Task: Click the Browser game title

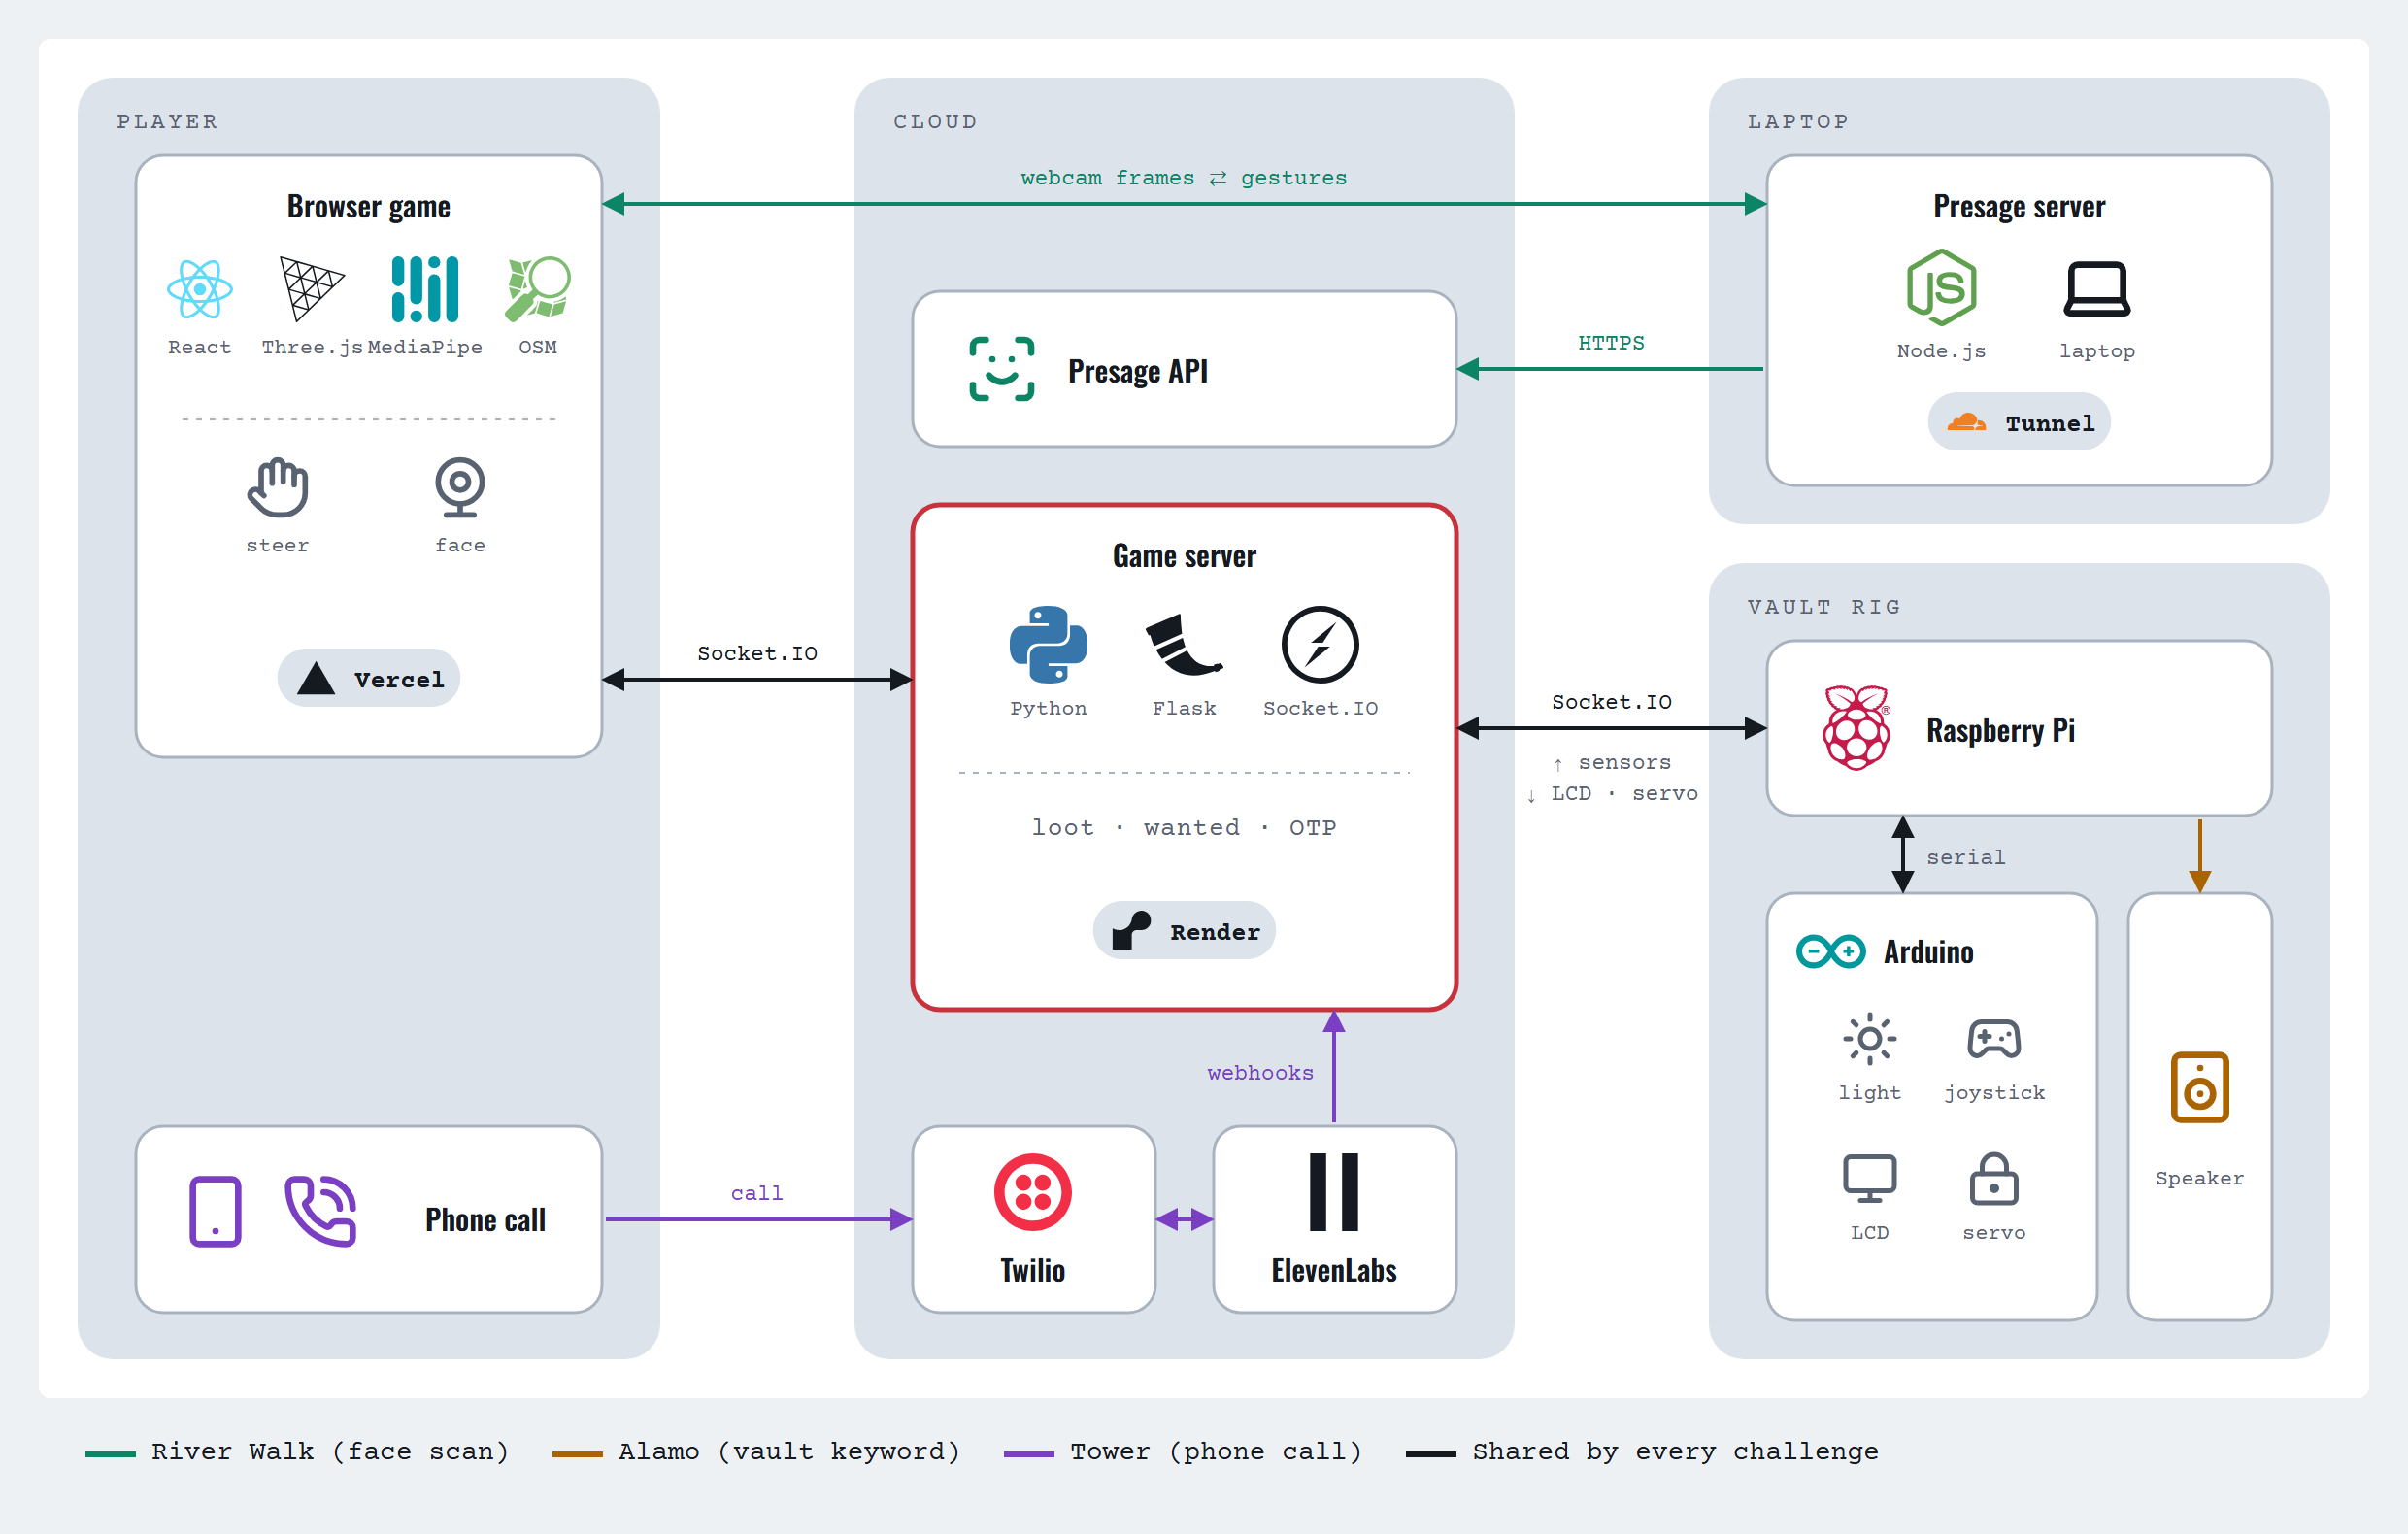Action: 369,207
